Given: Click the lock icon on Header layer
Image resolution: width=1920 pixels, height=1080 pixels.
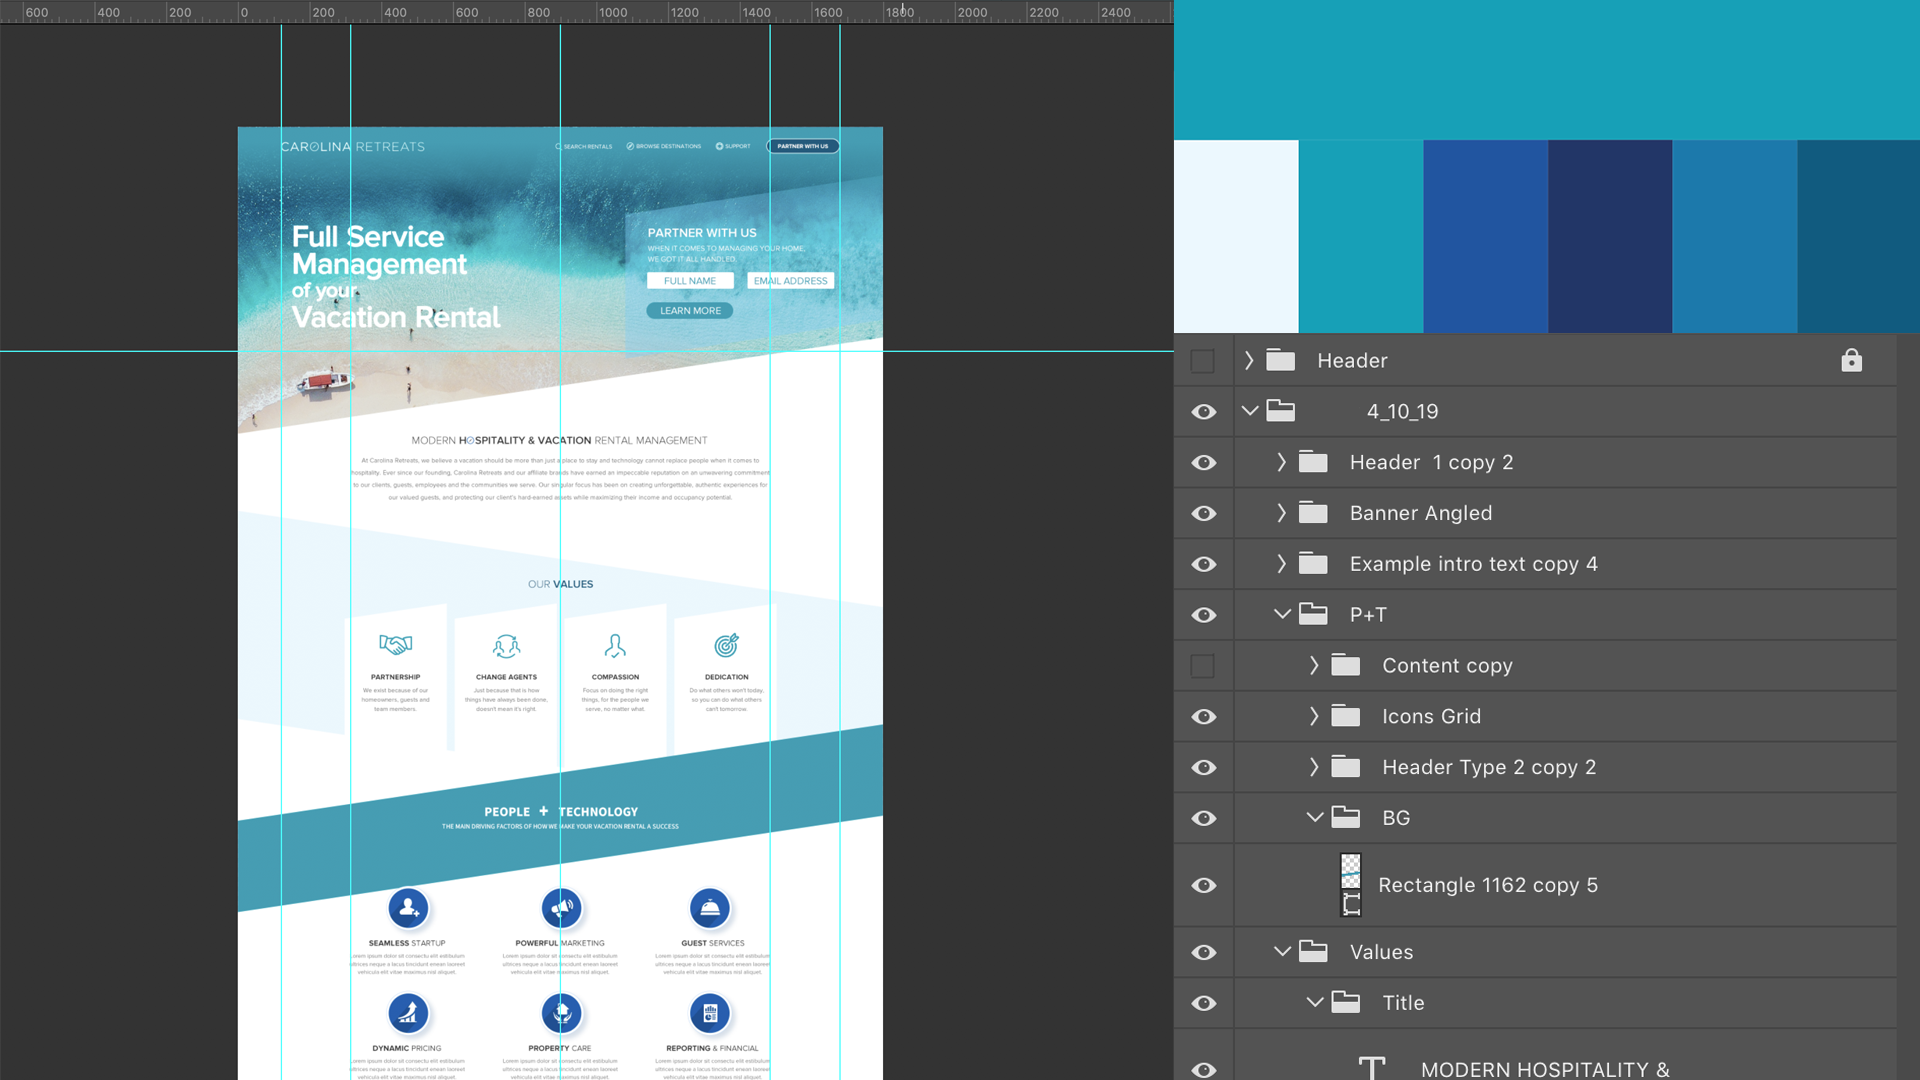Looking at the screenshot, I should pyautogui.click(x=1851, y=360).
